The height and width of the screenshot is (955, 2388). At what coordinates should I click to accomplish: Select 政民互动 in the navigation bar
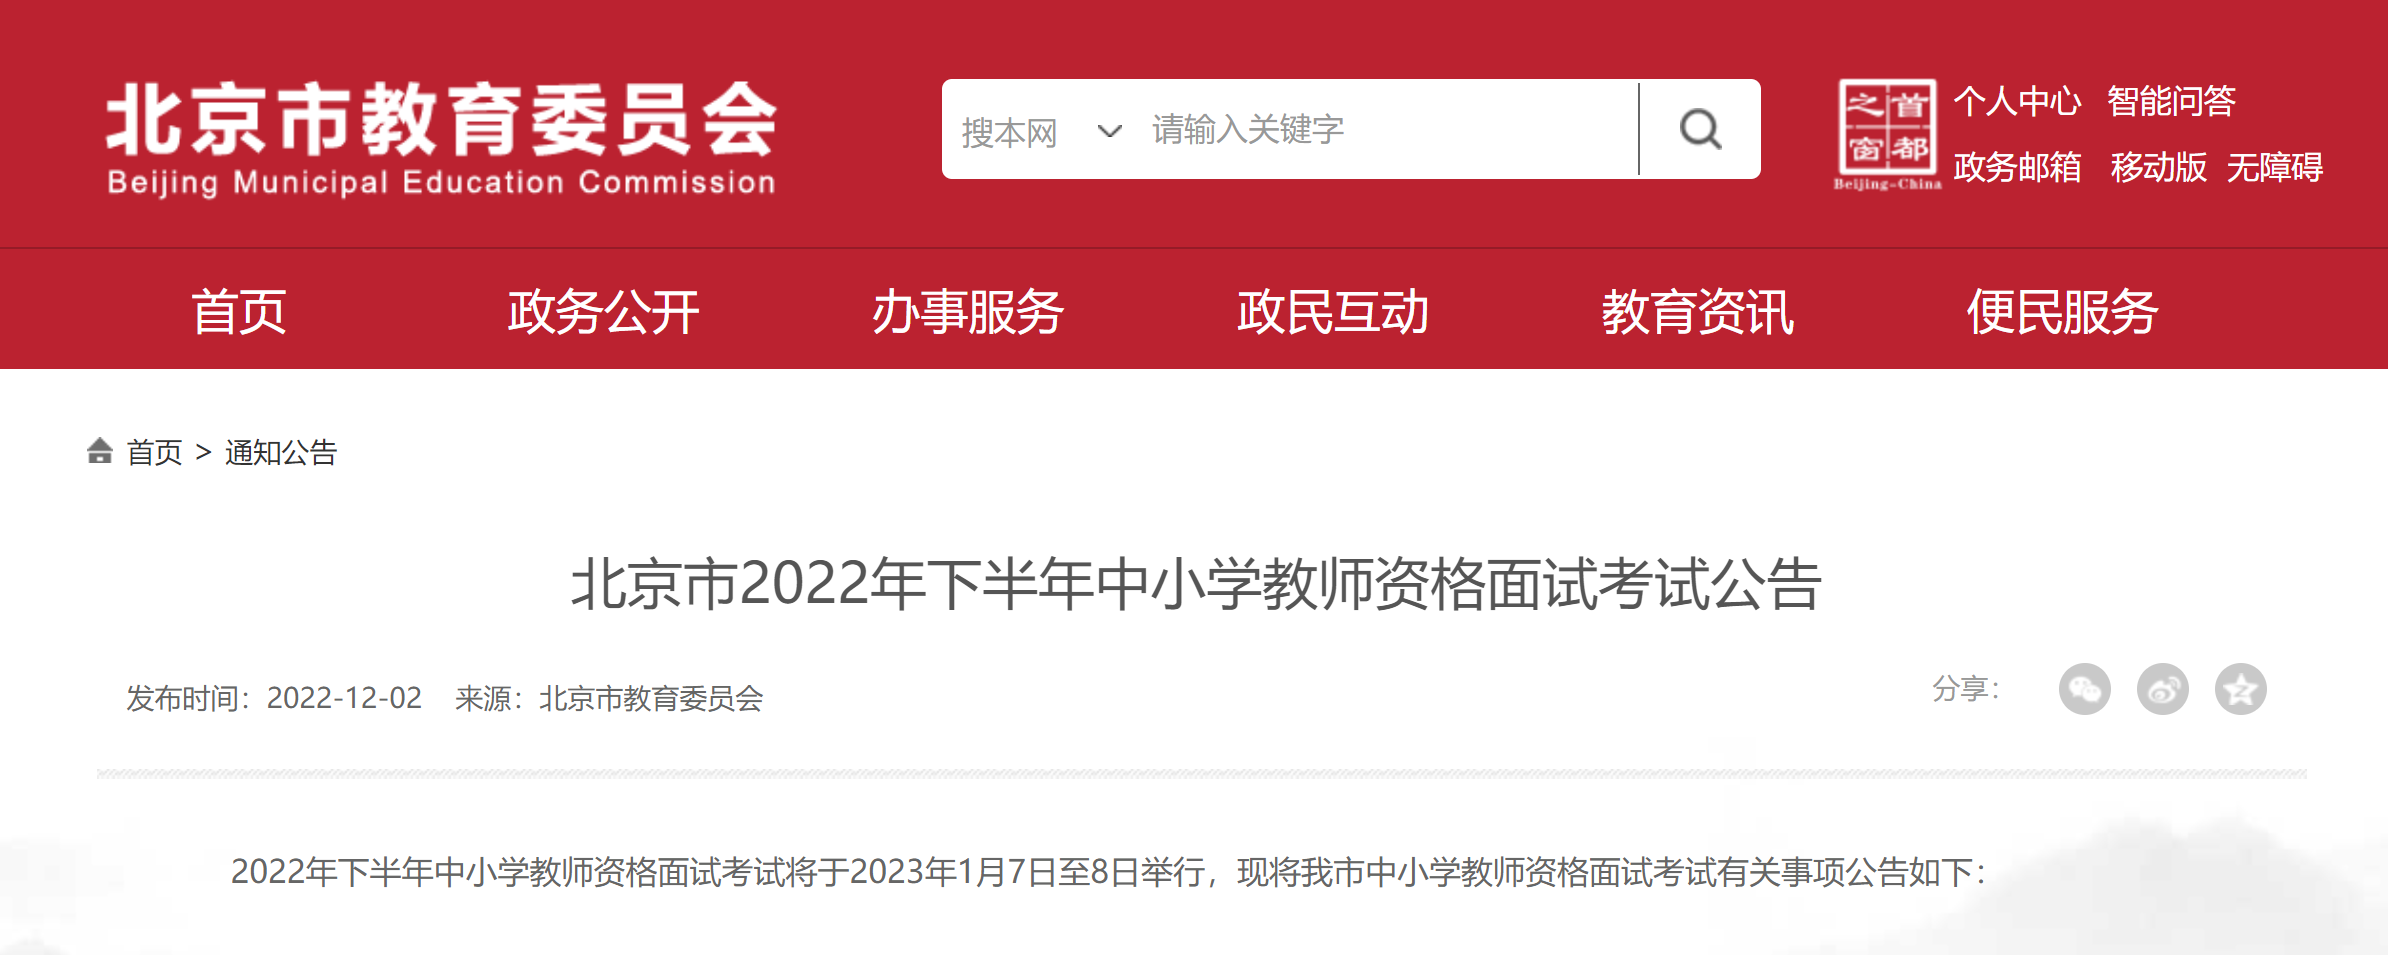(1333, 311)
